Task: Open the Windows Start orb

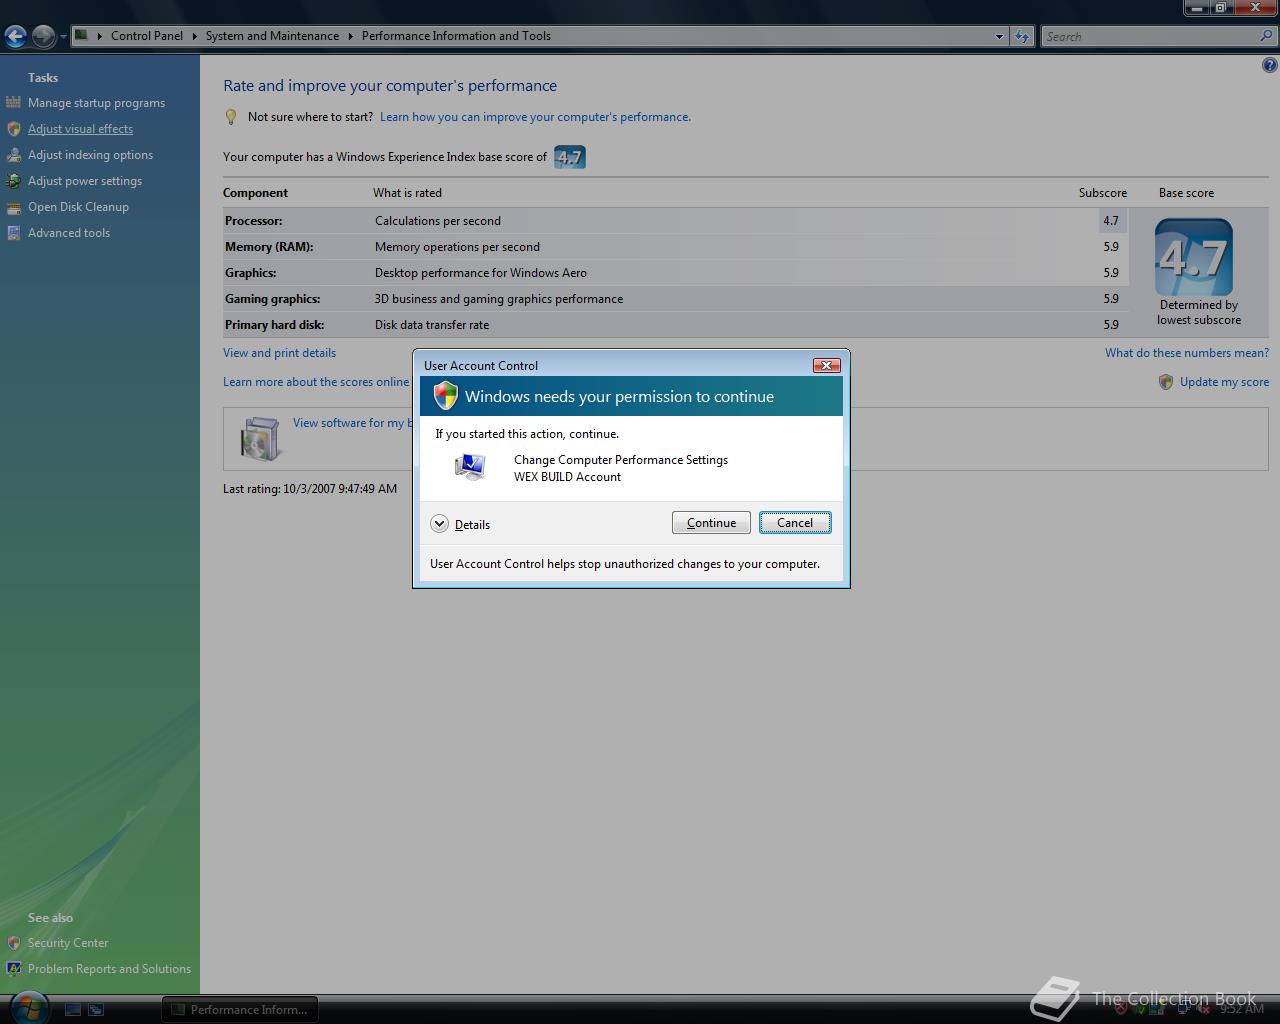Action: click(x=28, y=1008)
